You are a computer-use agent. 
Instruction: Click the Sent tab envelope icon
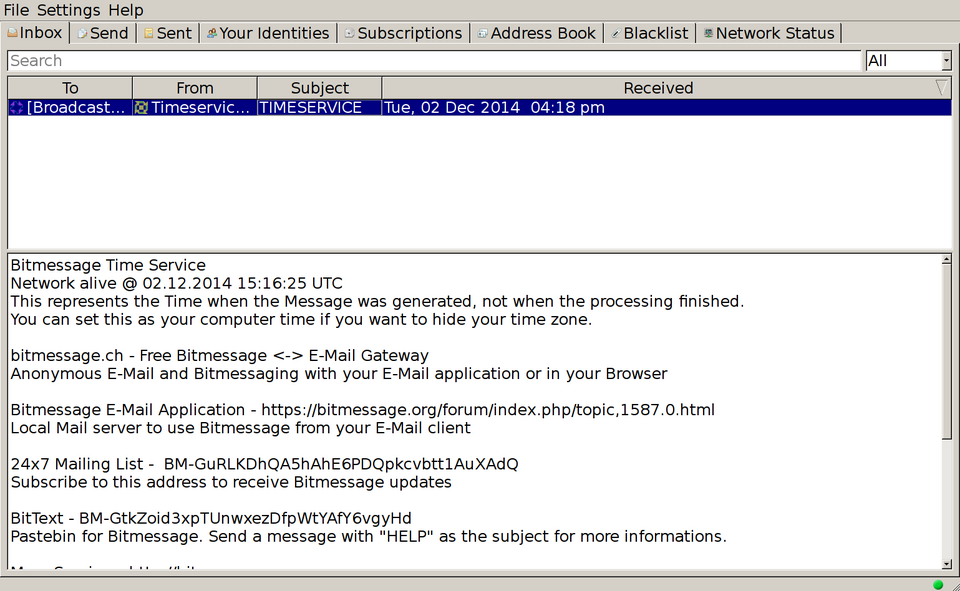coord(150,32)
